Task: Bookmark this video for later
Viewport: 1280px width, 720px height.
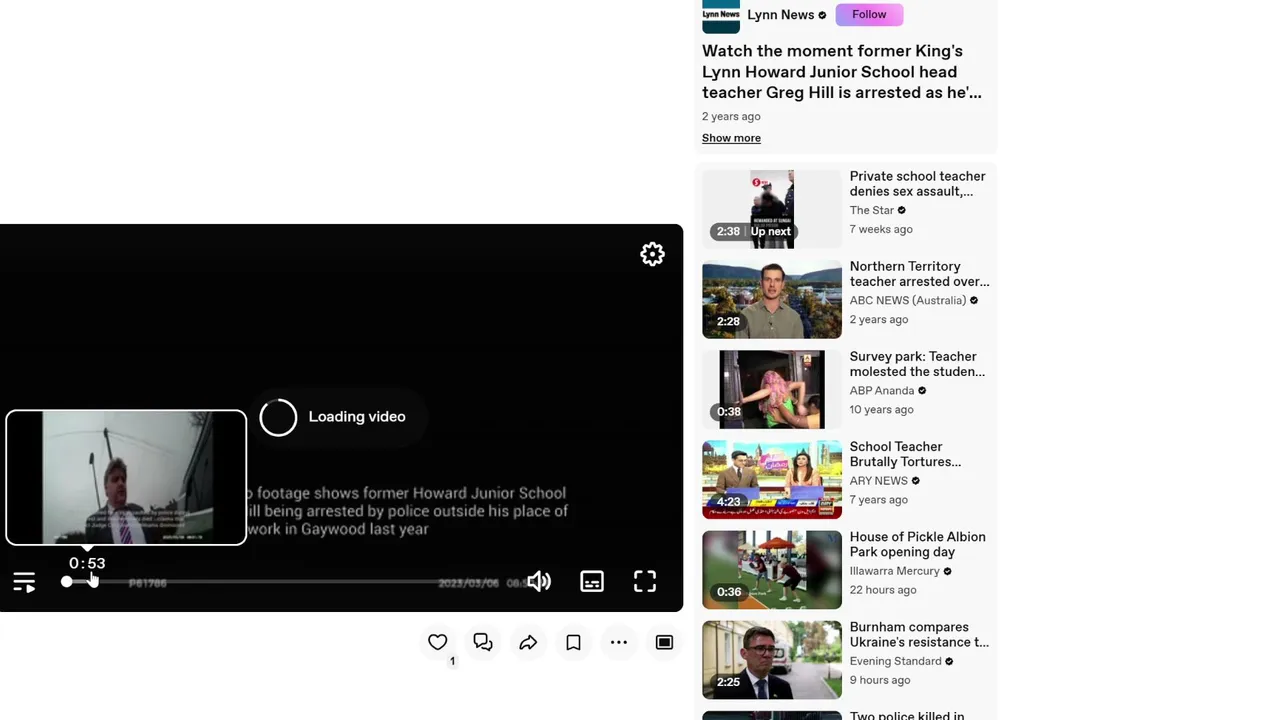Action: click(x=573, y=642)
